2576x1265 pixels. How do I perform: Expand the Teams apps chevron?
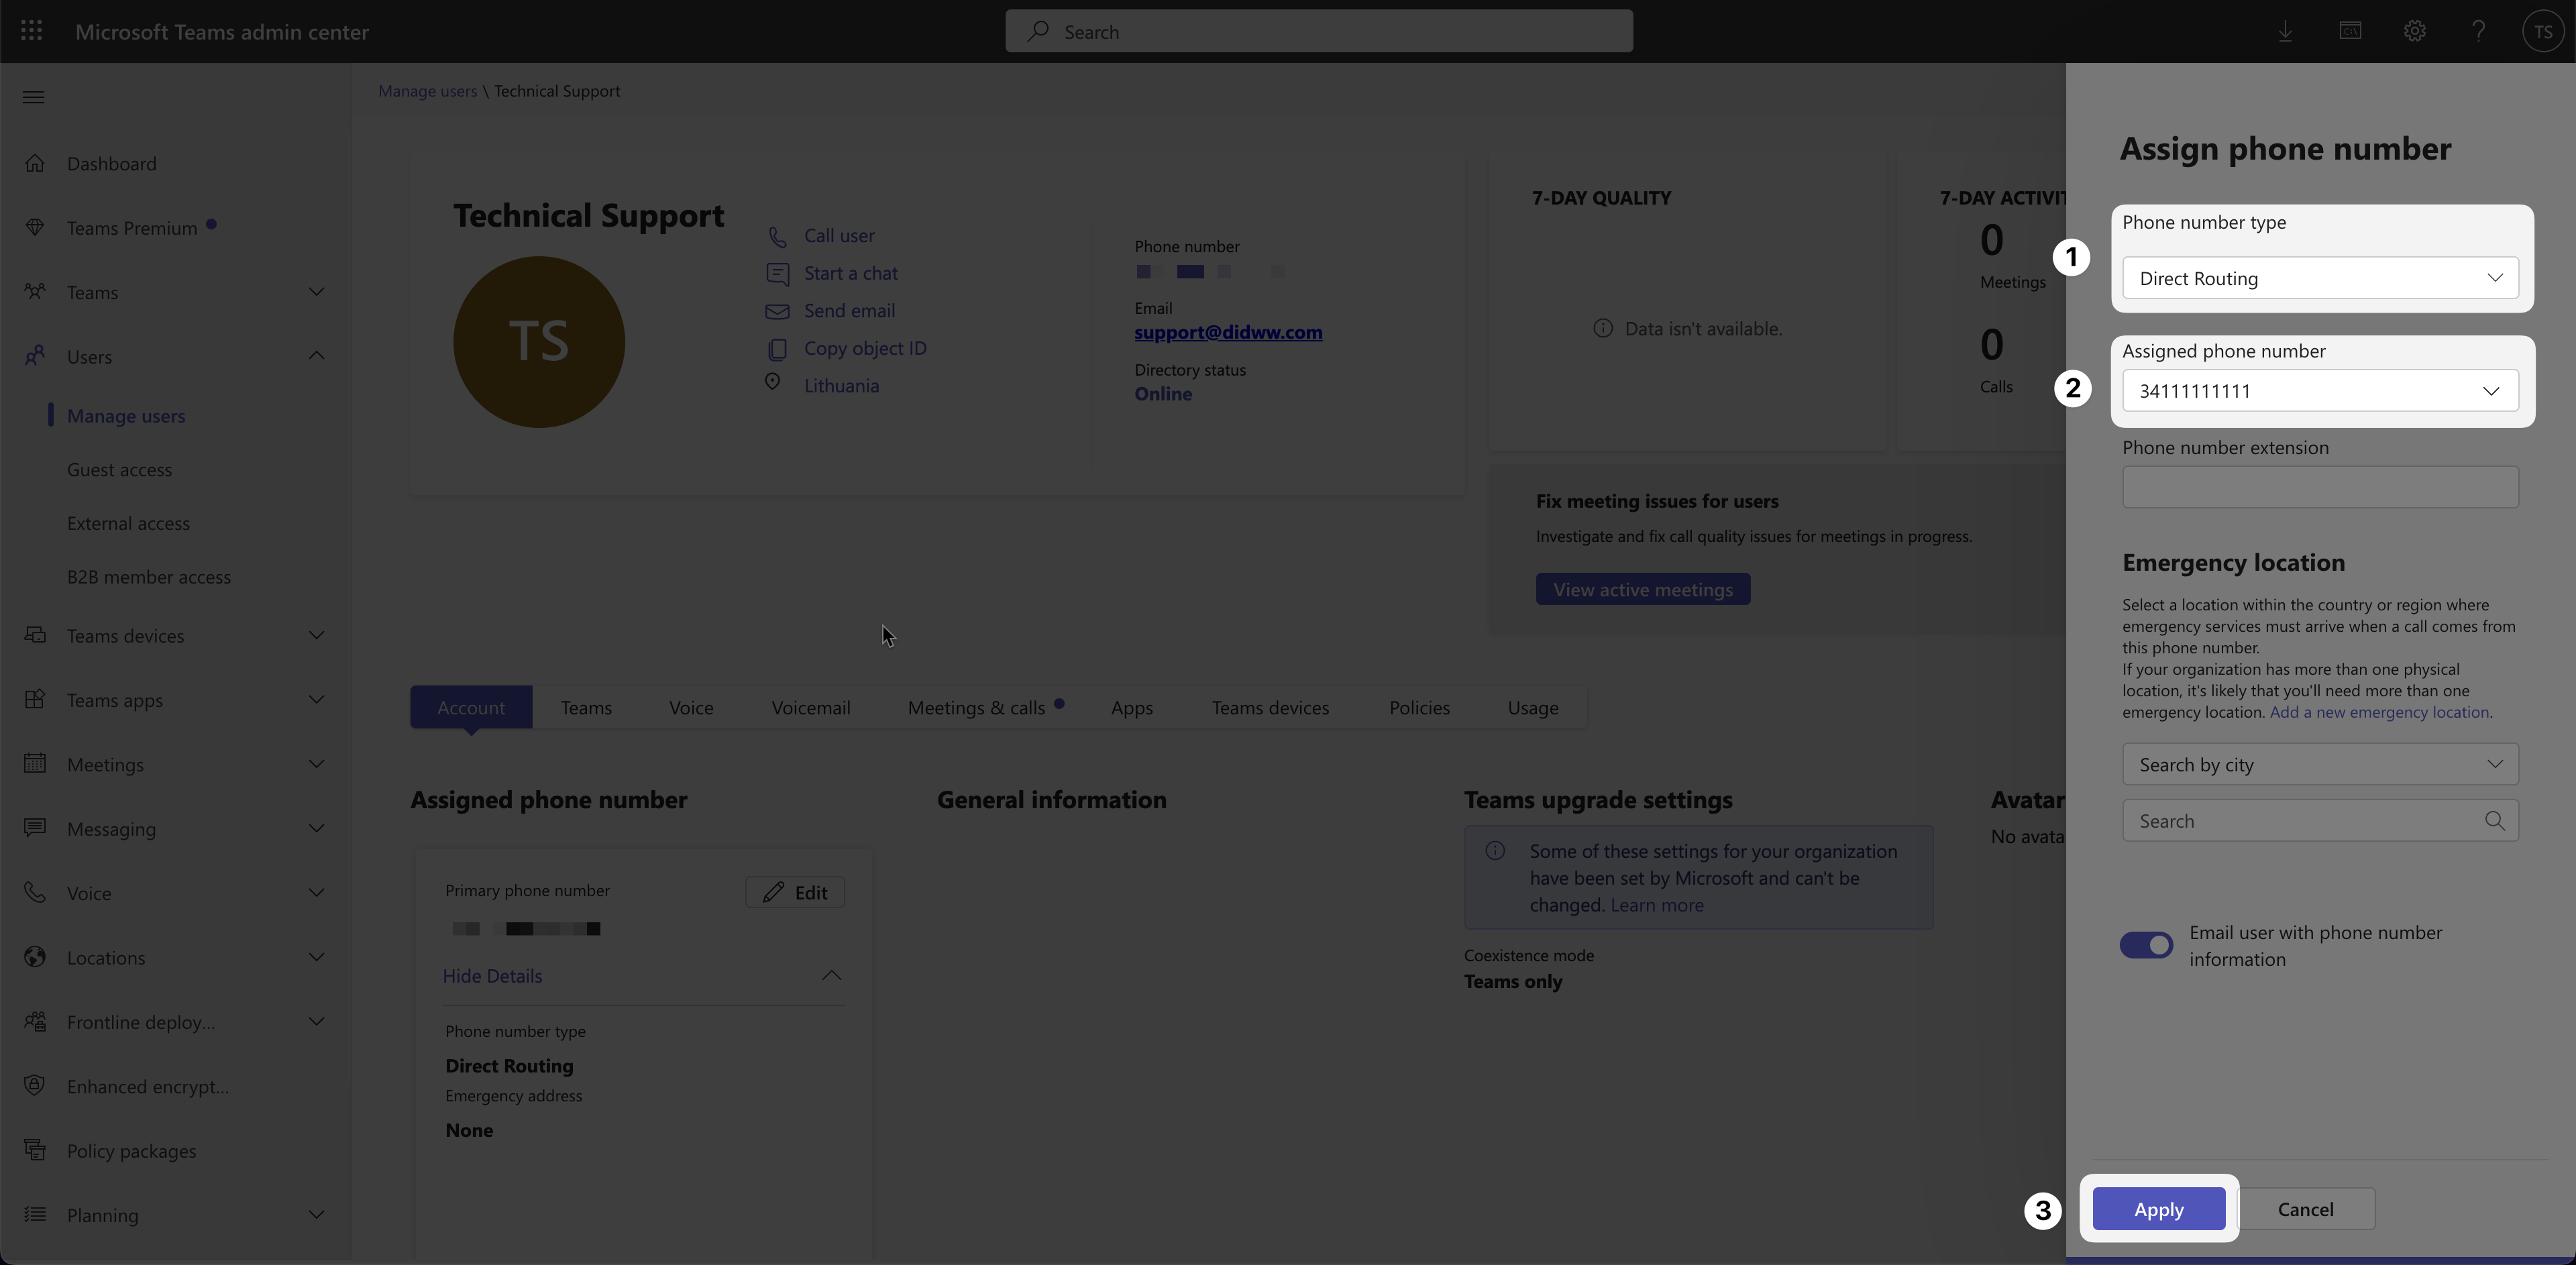coord(316,699)
